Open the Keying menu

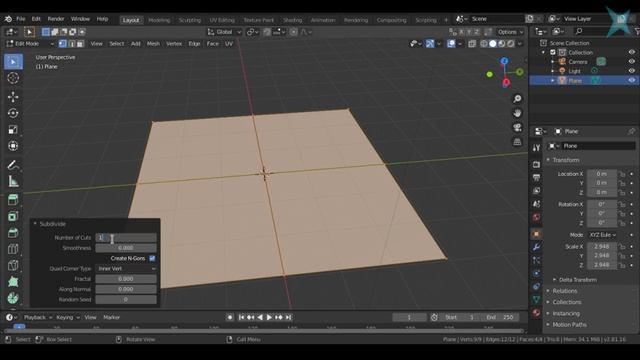[x=67, y=317]
